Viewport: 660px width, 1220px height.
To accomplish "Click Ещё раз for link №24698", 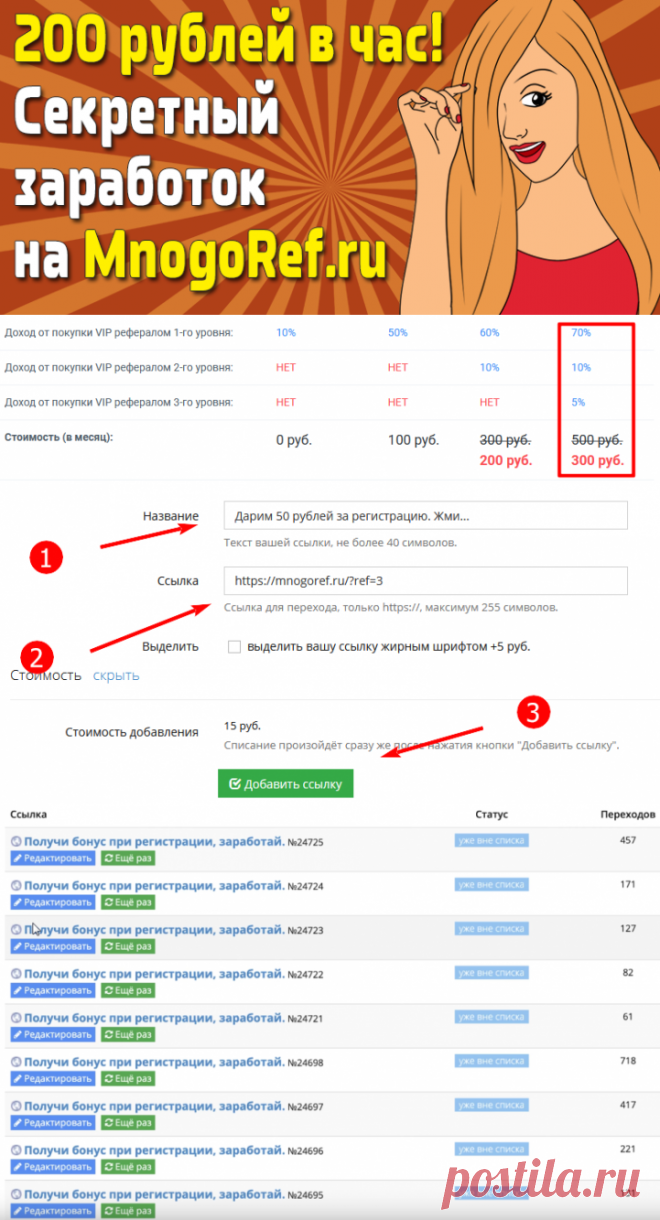I will pos(127,1078).
